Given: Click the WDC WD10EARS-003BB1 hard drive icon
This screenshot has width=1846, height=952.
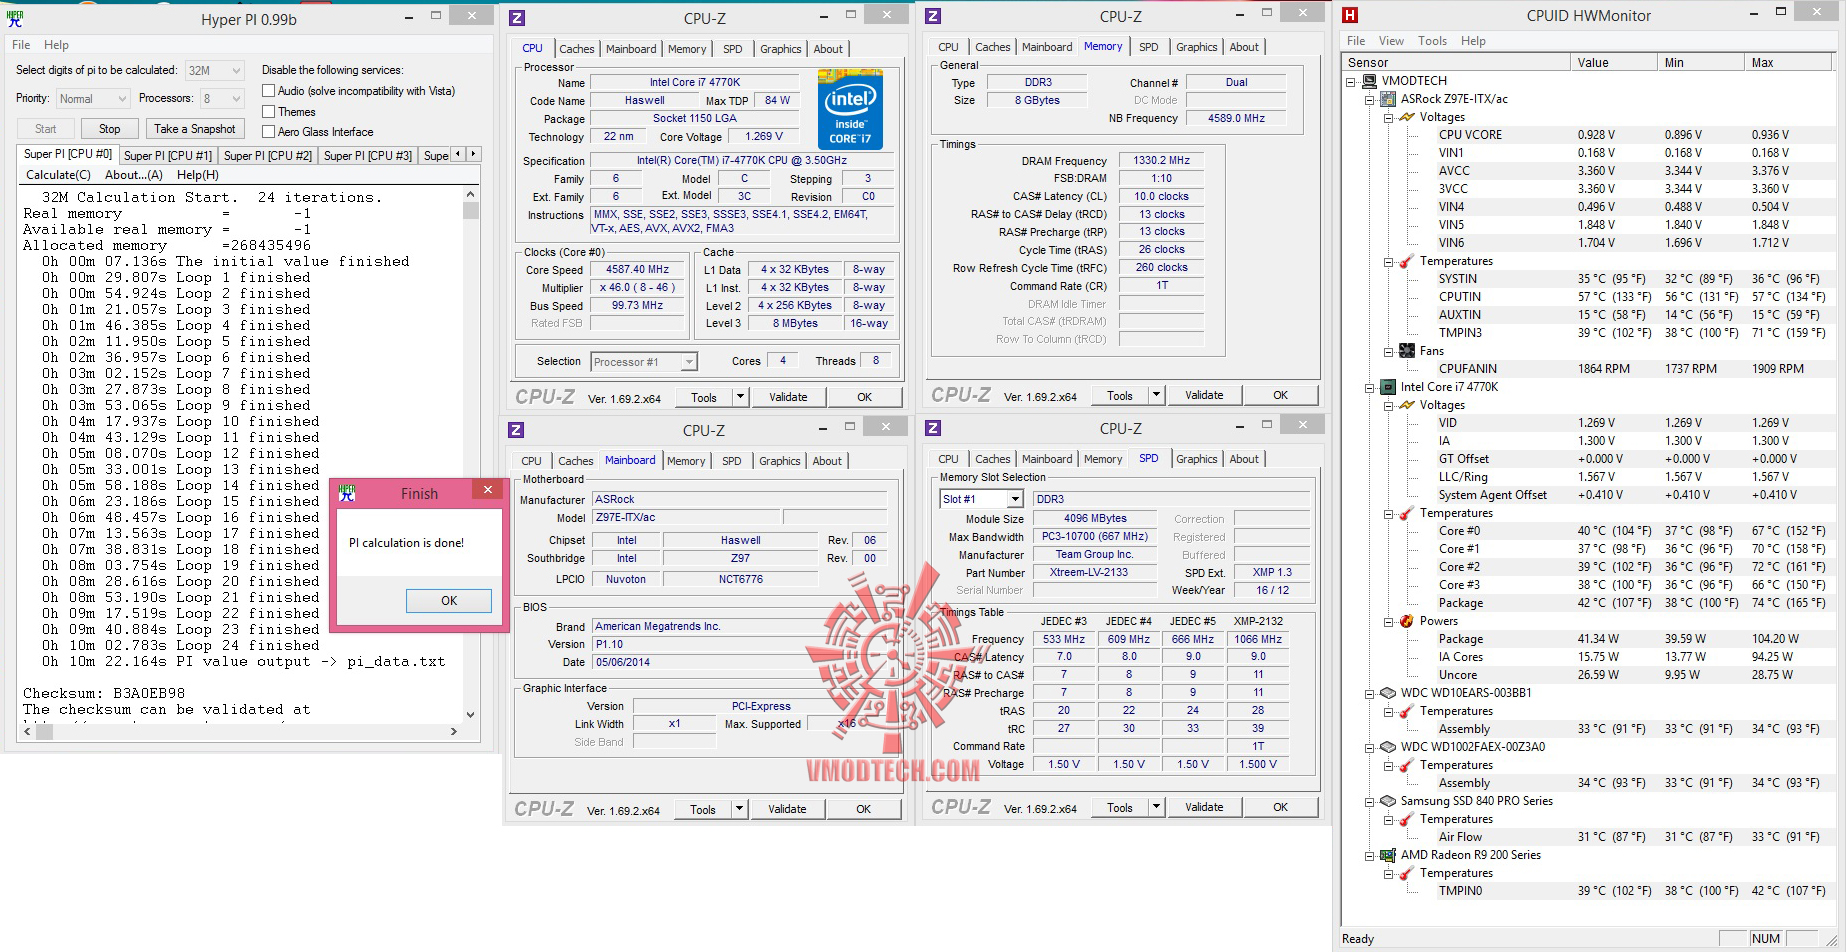Looking at the screenshot, I should pyautogui.click(x=1388, y=693).
